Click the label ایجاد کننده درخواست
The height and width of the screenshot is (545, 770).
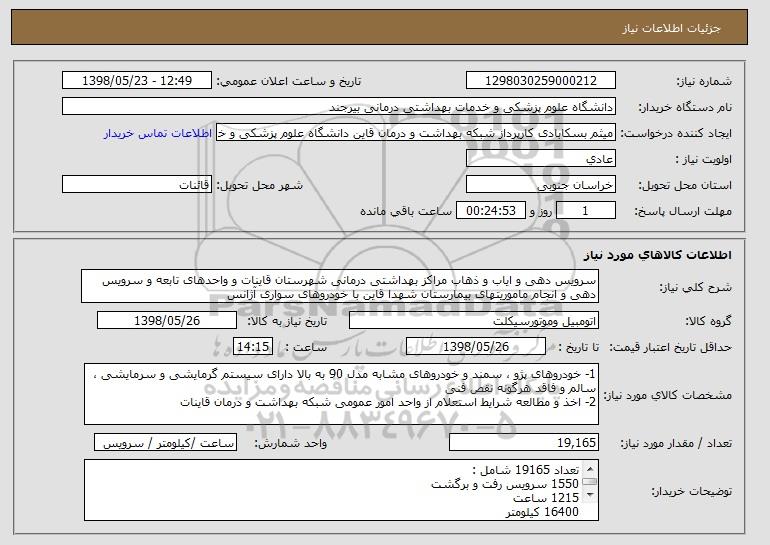(676, 133)
